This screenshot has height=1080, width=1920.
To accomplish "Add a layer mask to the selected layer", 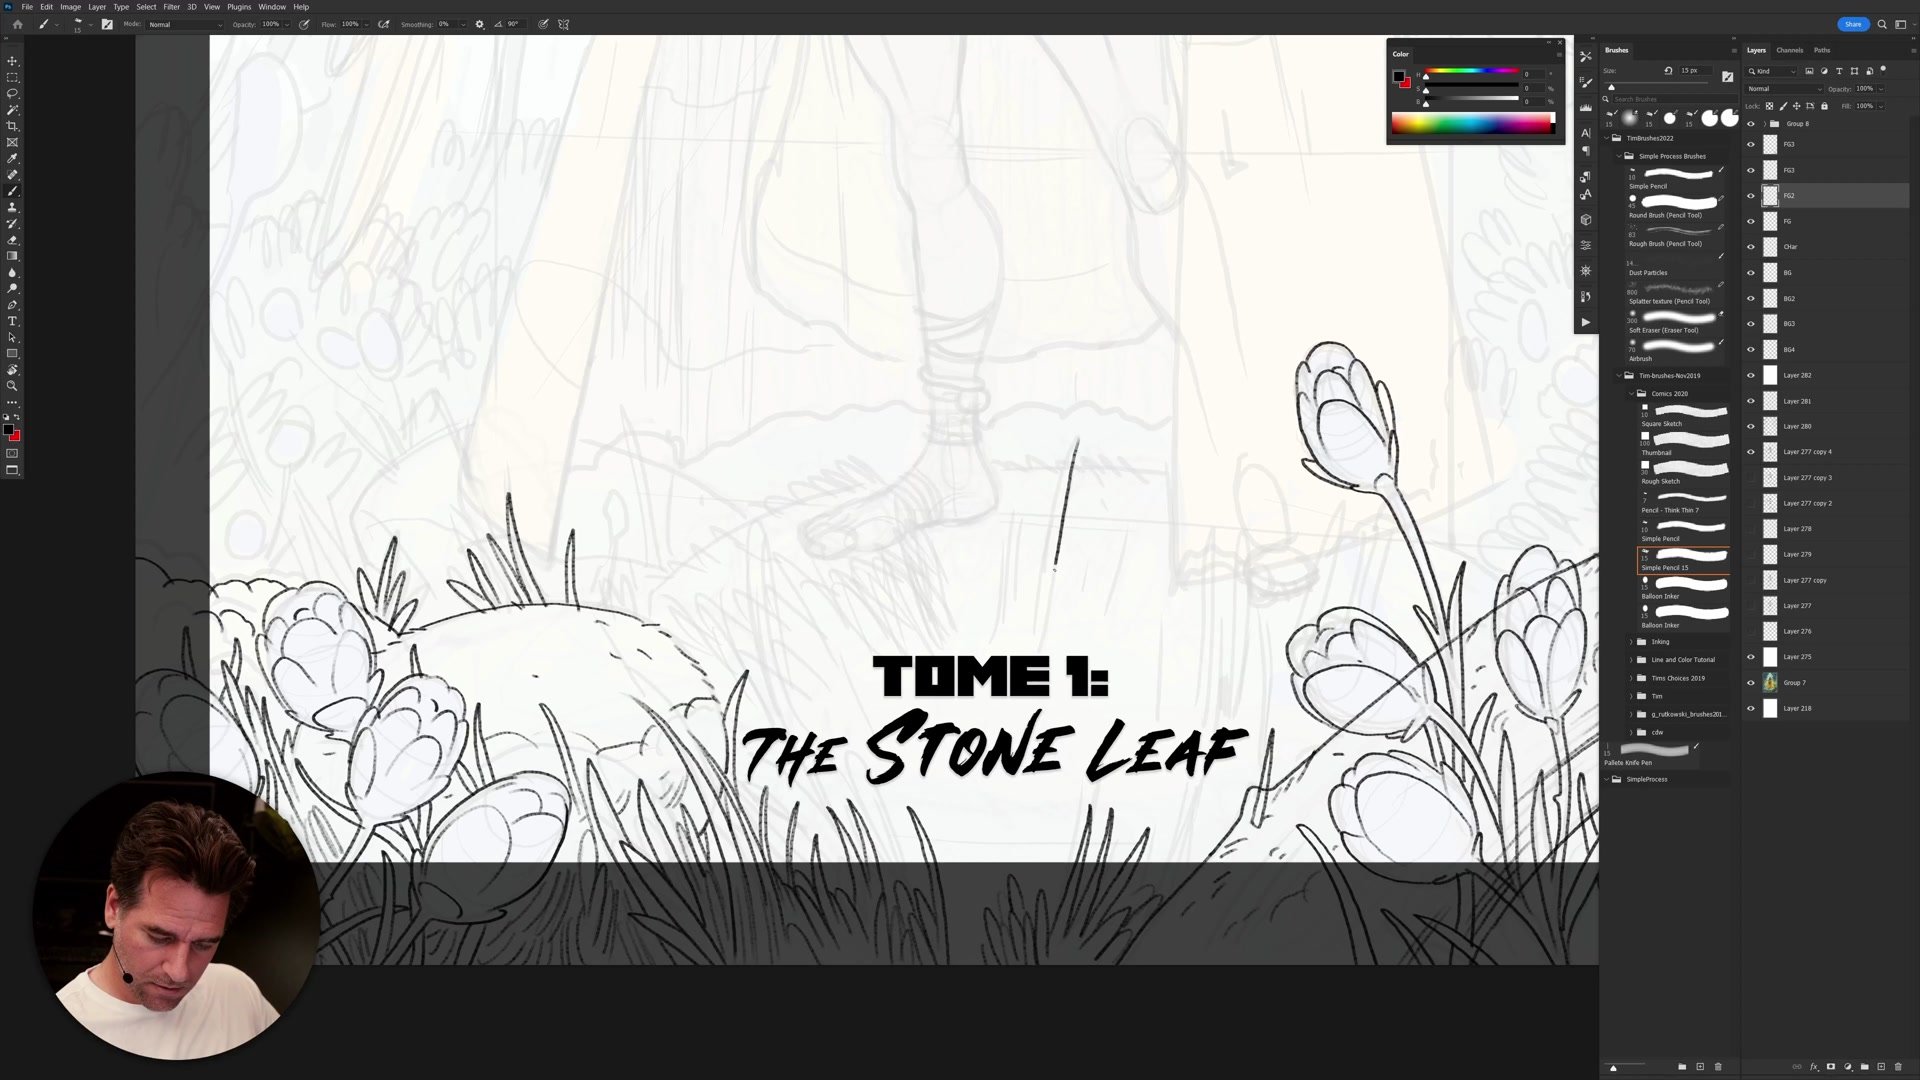I will 1831,1066.
